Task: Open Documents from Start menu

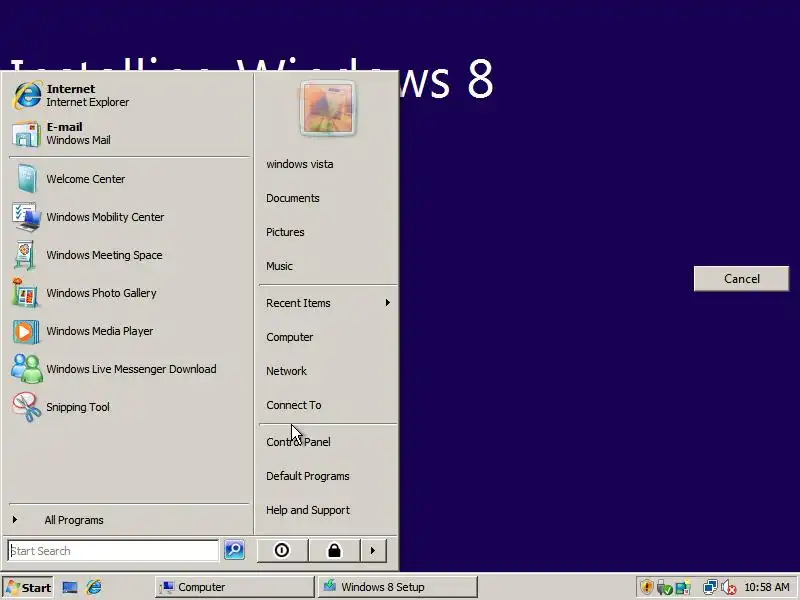Action: (327, 198)
